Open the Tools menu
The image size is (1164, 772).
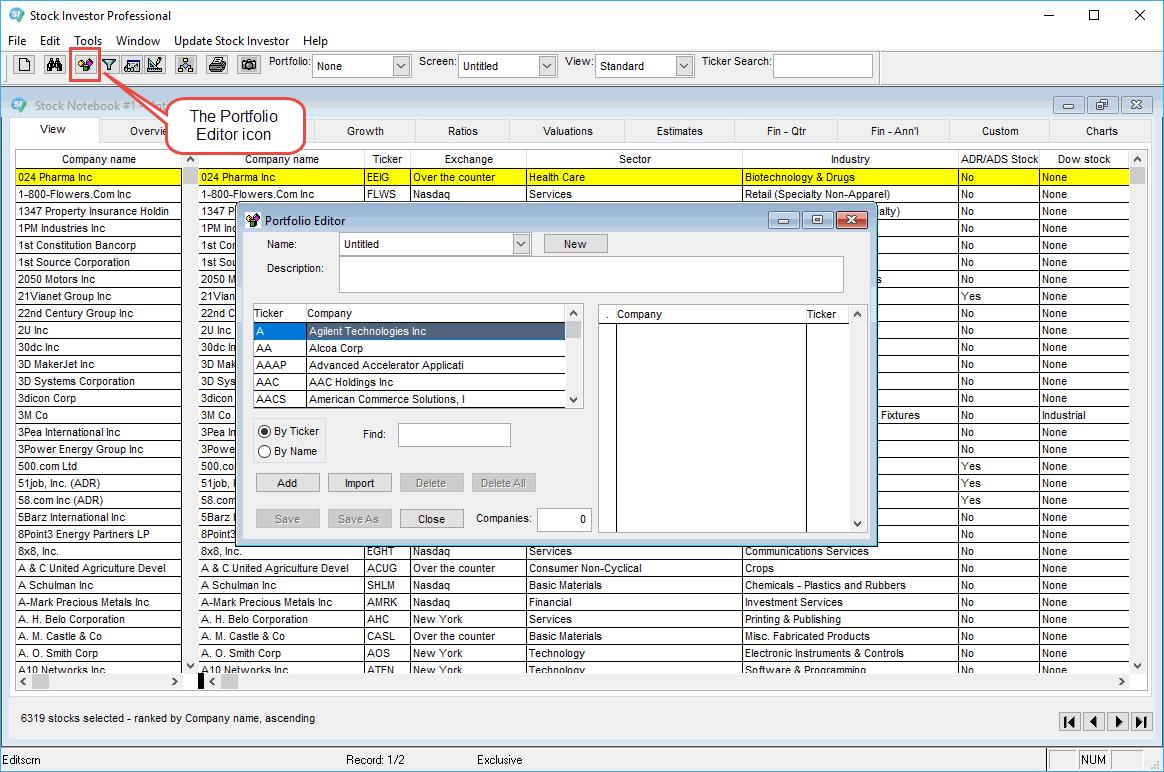88,41
